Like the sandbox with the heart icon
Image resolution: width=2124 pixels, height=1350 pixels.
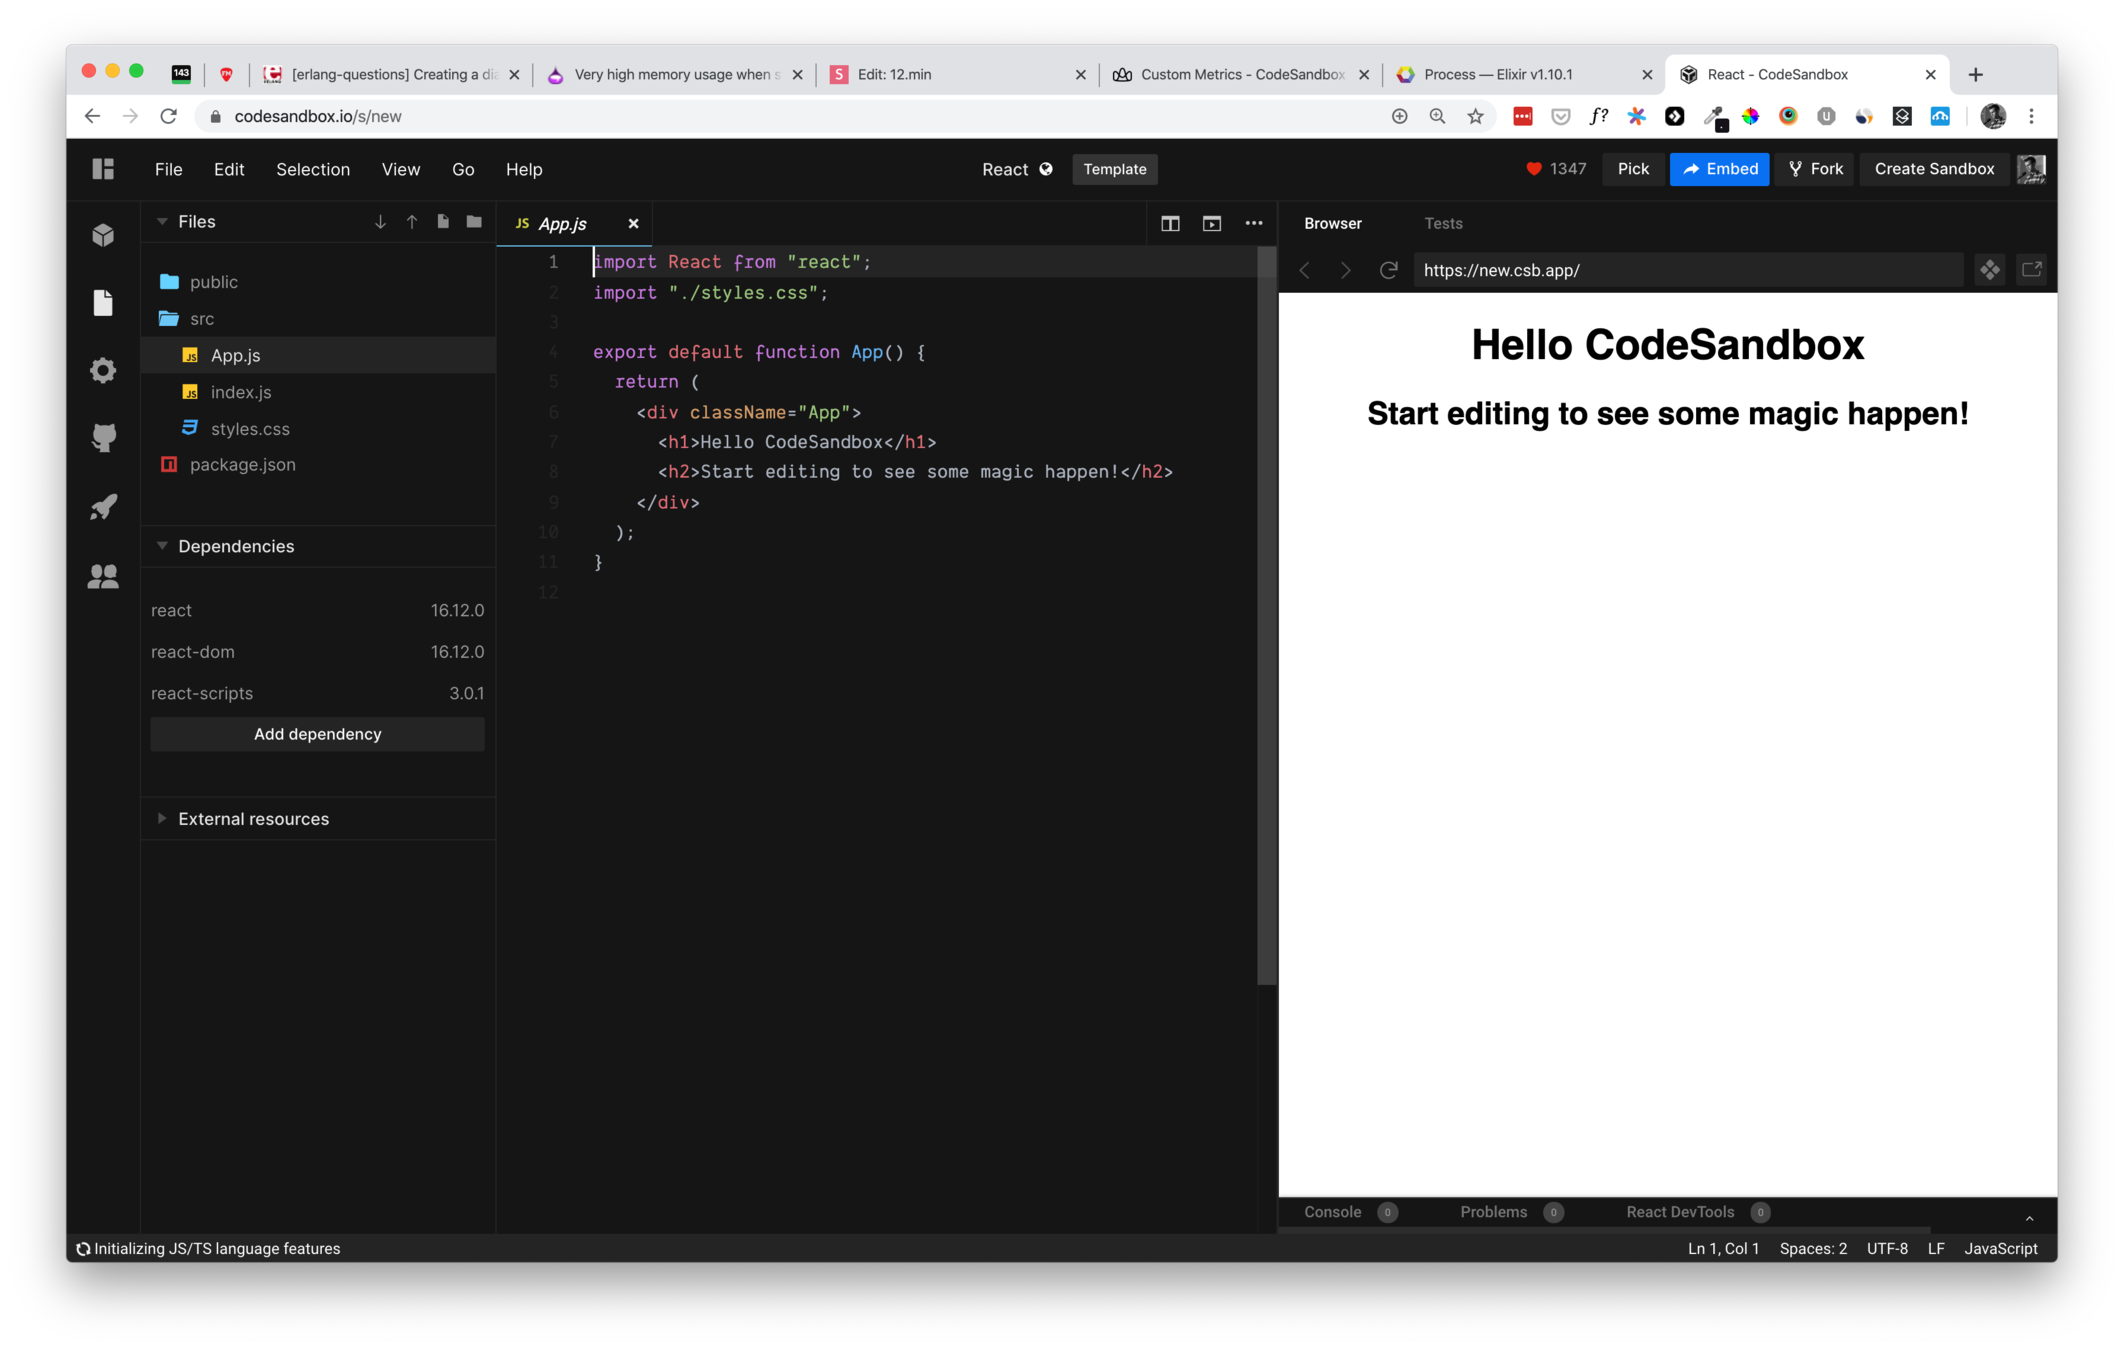[x=1533, y=169]
